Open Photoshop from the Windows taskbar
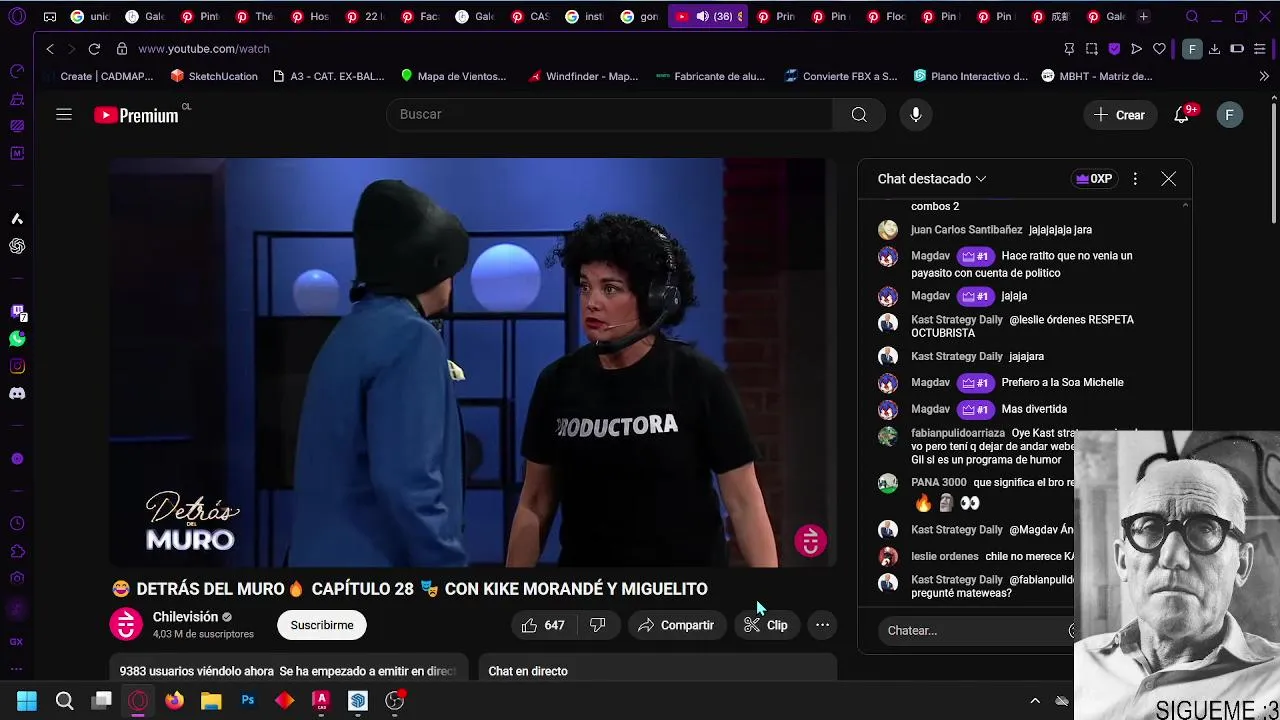 pos(248,701)
